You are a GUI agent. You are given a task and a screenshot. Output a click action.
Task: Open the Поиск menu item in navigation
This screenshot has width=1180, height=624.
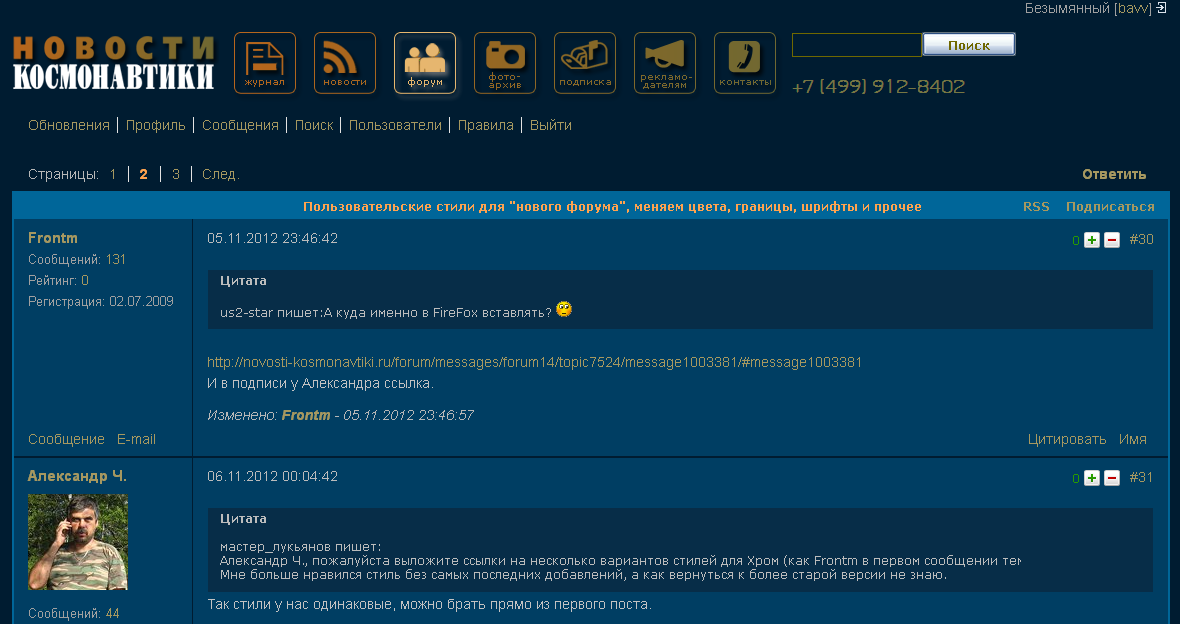314,126
